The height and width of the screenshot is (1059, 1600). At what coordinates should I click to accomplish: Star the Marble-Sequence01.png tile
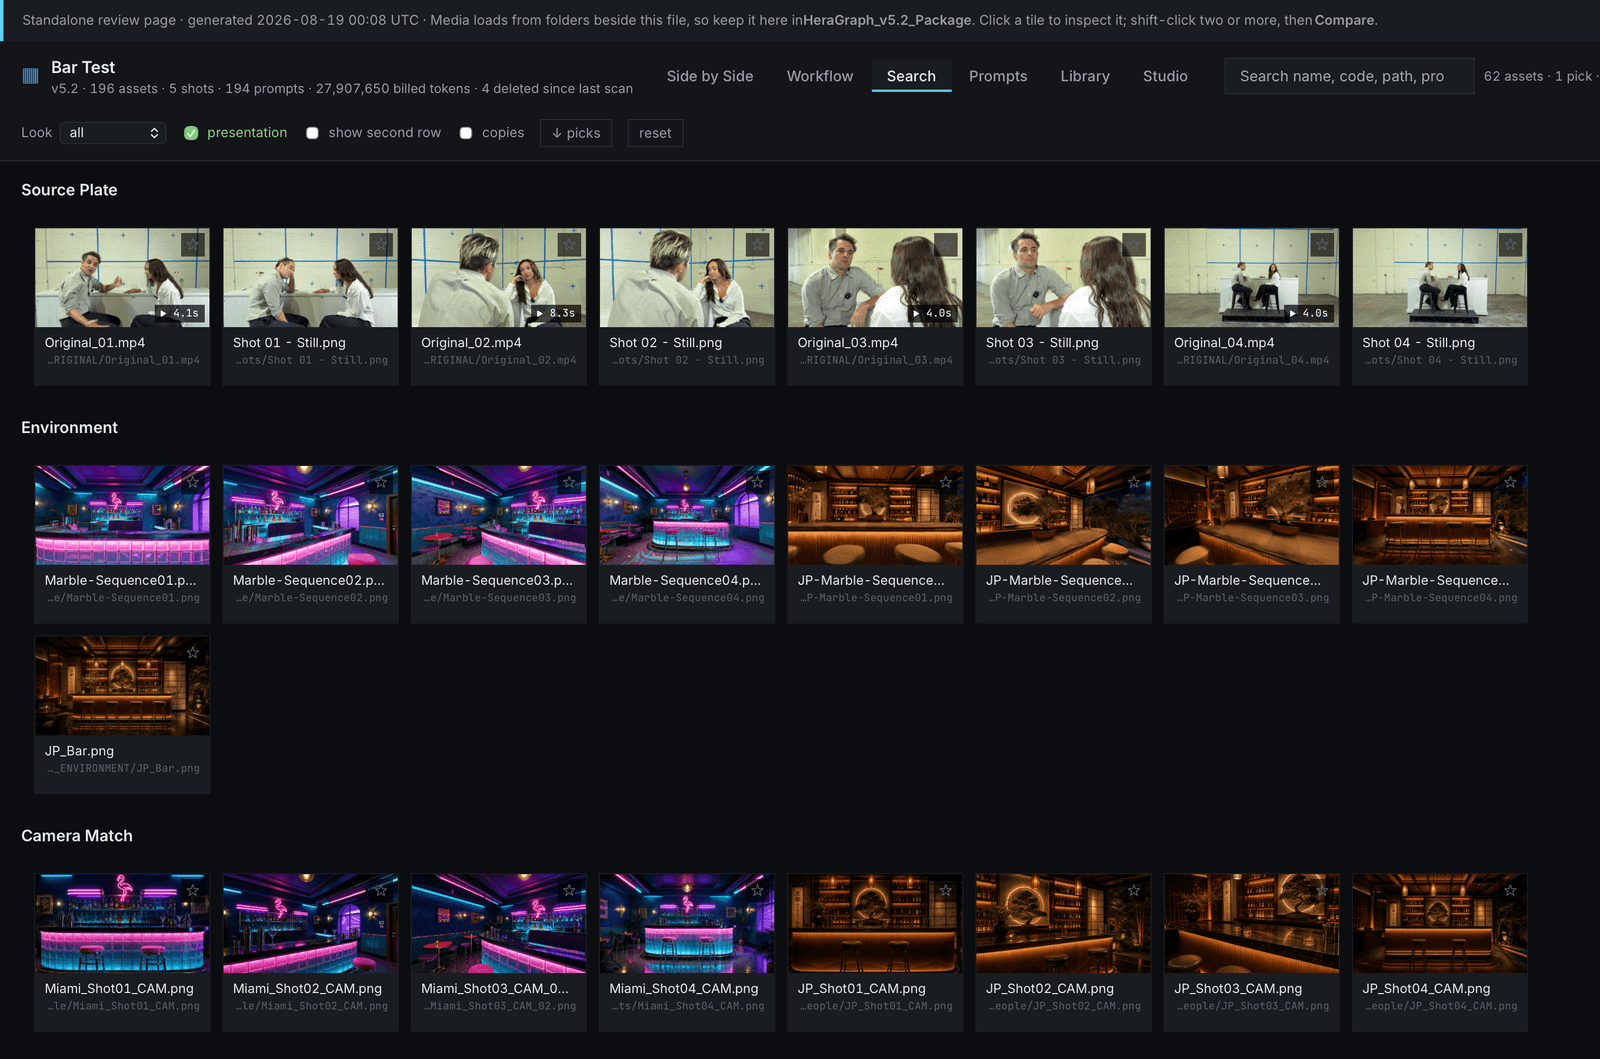pyautogui.click(x=193, y=482)
